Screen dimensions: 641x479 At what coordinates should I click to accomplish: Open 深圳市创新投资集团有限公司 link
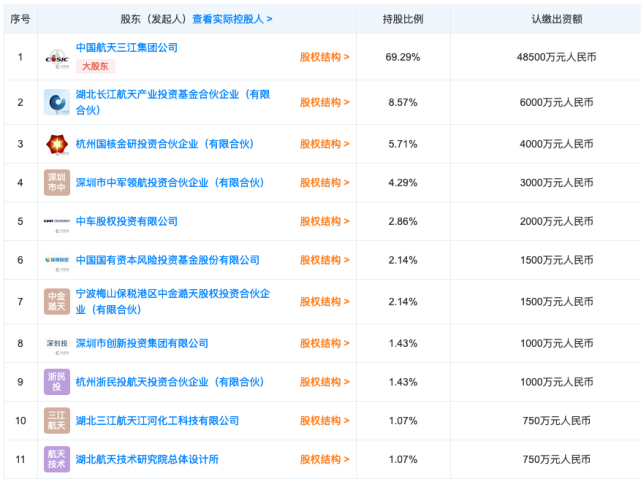point(142,343)
